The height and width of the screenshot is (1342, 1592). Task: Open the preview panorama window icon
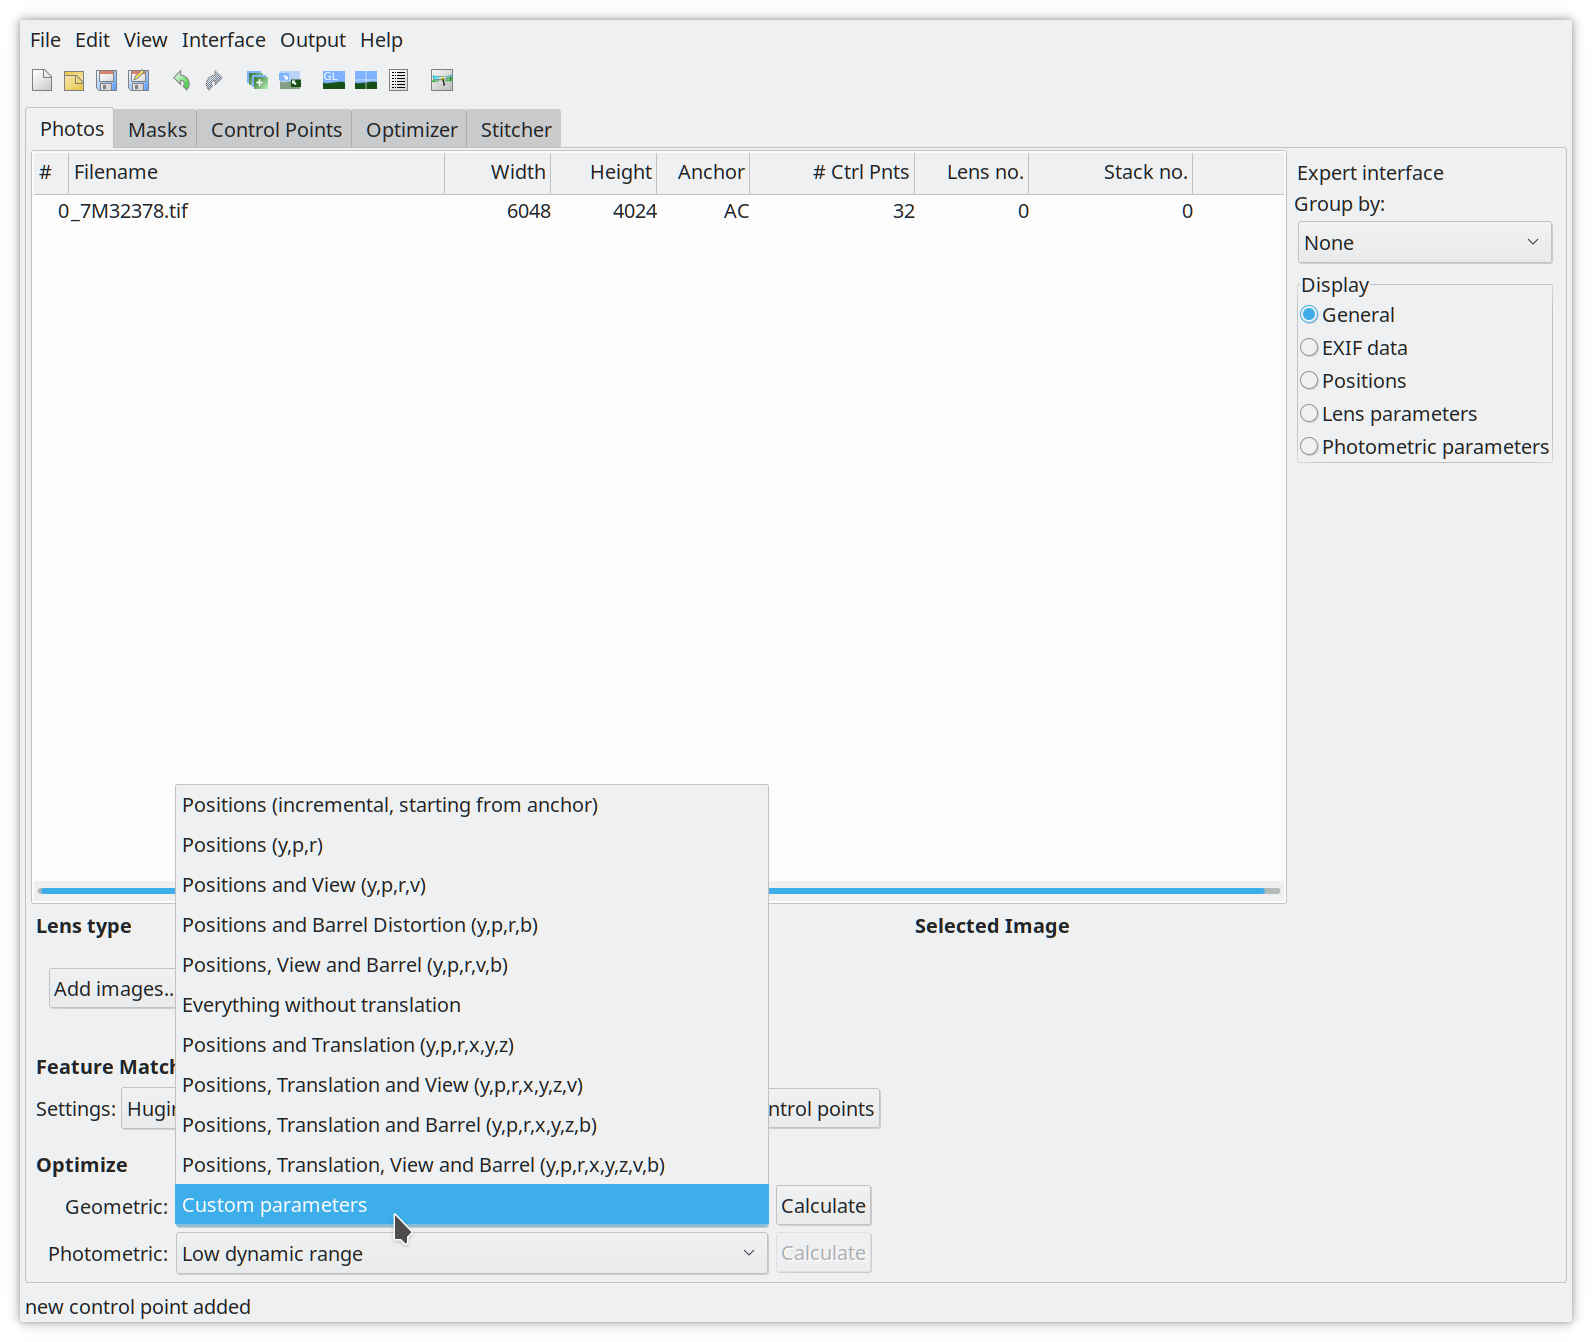click(366, 80)
